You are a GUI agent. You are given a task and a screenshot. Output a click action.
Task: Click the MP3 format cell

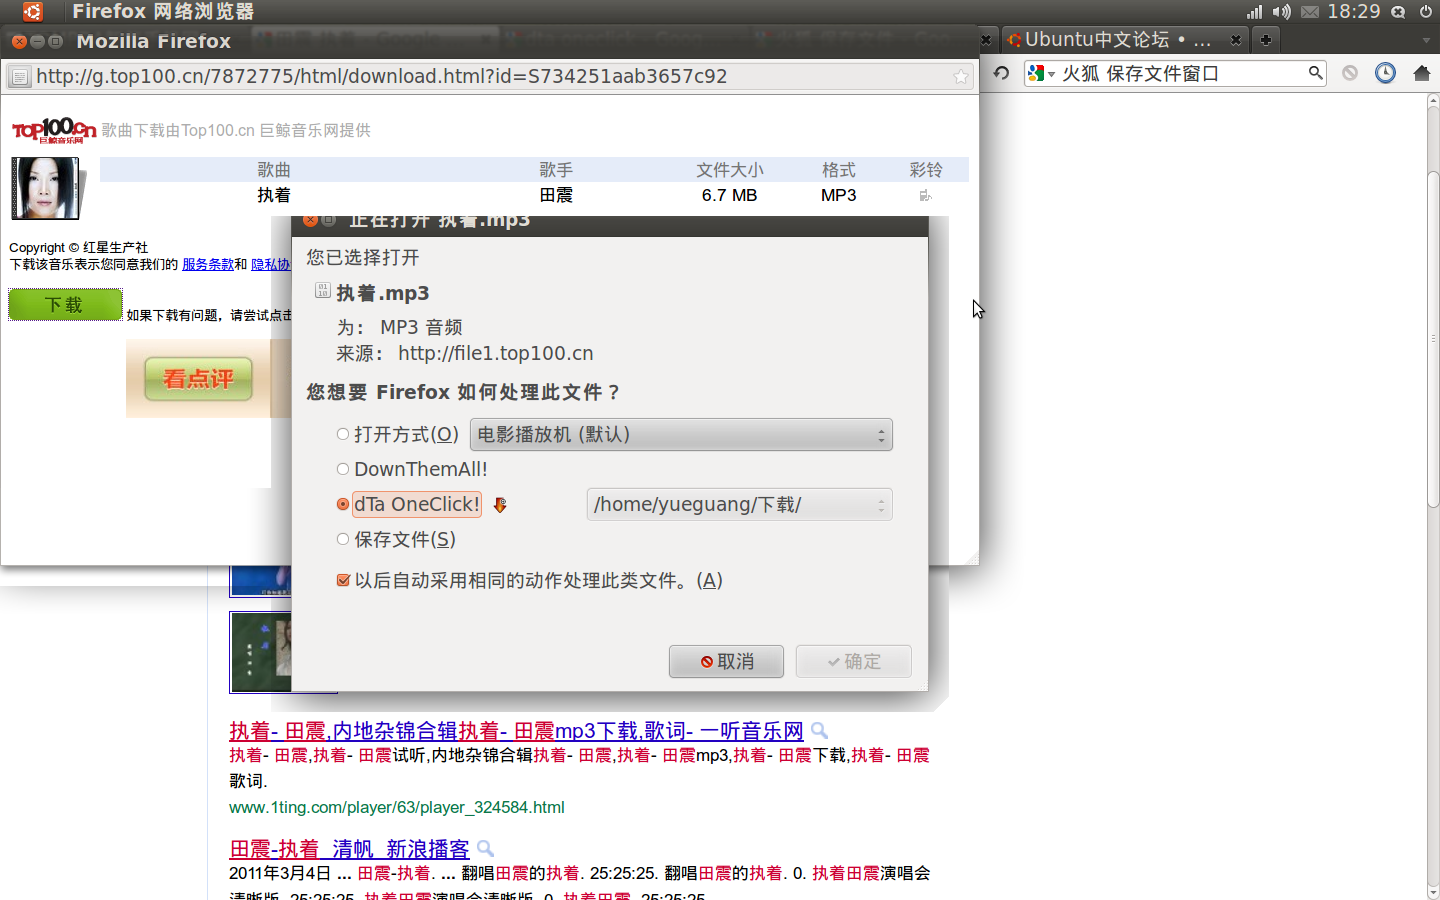[x=838, y=196]
